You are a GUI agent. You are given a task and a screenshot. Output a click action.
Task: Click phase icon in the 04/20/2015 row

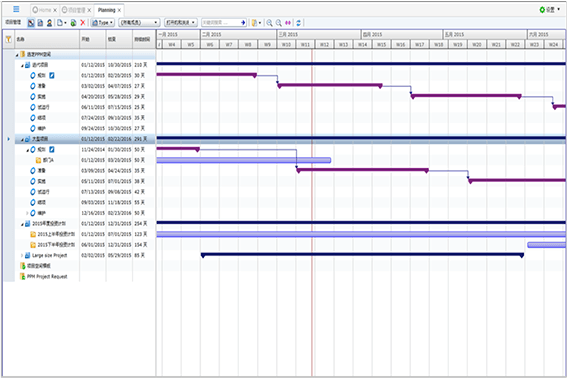click(33, 97)
